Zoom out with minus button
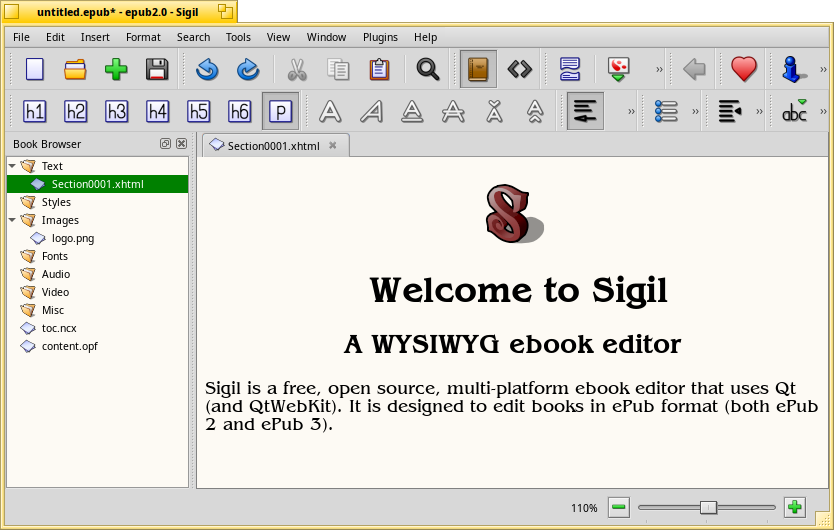Image resolution: width=834 pixels, height=530 pixels. [x=619, y=507]
